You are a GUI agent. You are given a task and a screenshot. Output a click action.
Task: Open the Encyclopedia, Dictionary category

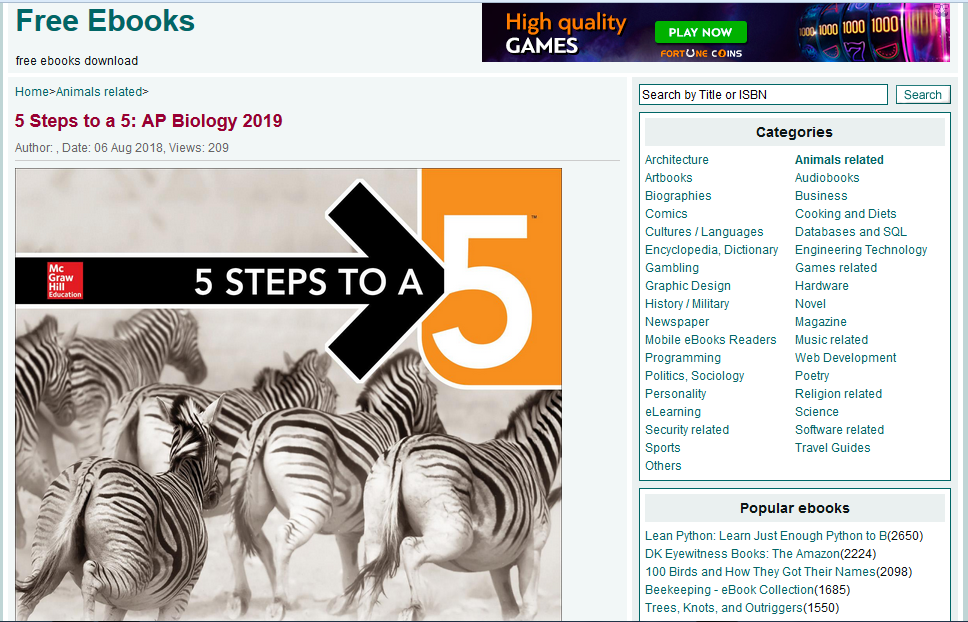click(711, 249)
